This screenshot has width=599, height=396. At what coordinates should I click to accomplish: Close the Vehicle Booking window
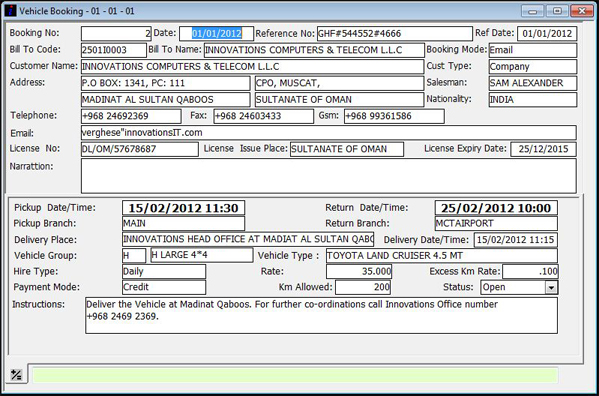(582, 11)
